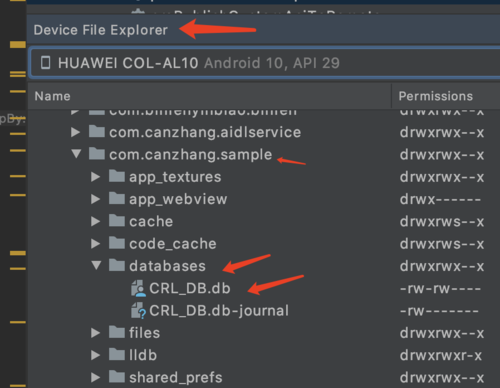
Task: Select the com.canzhang.sample package name
Action: 191,155
